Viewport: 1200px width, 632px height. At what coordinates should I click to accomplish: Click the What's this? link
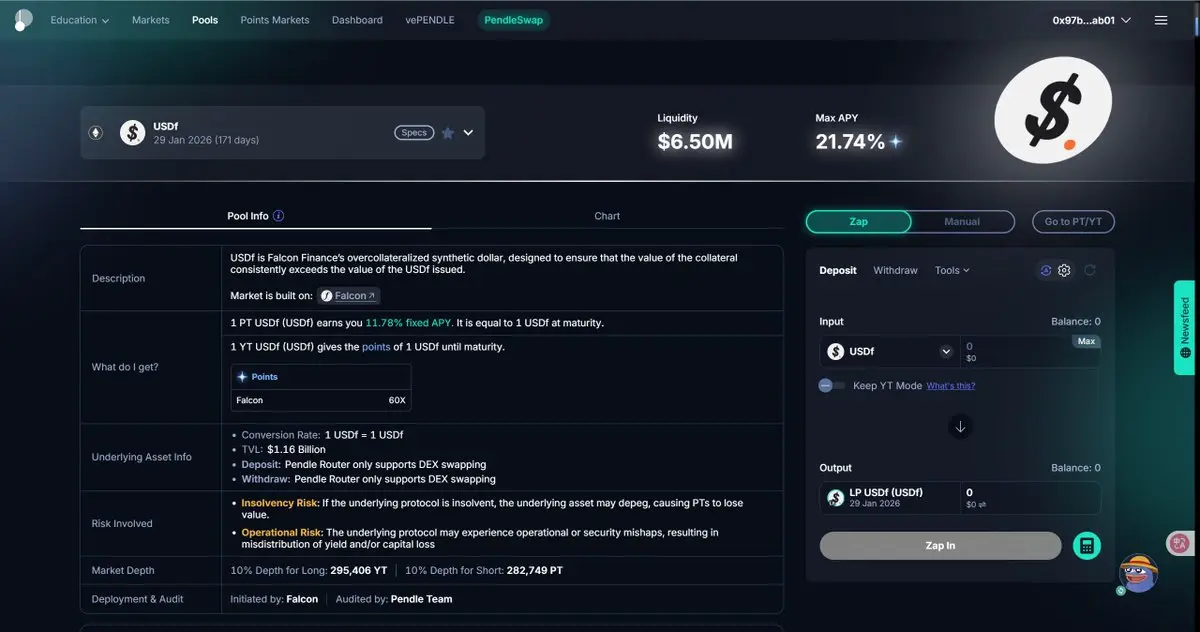pyautogui.click(x=951, y=385)
